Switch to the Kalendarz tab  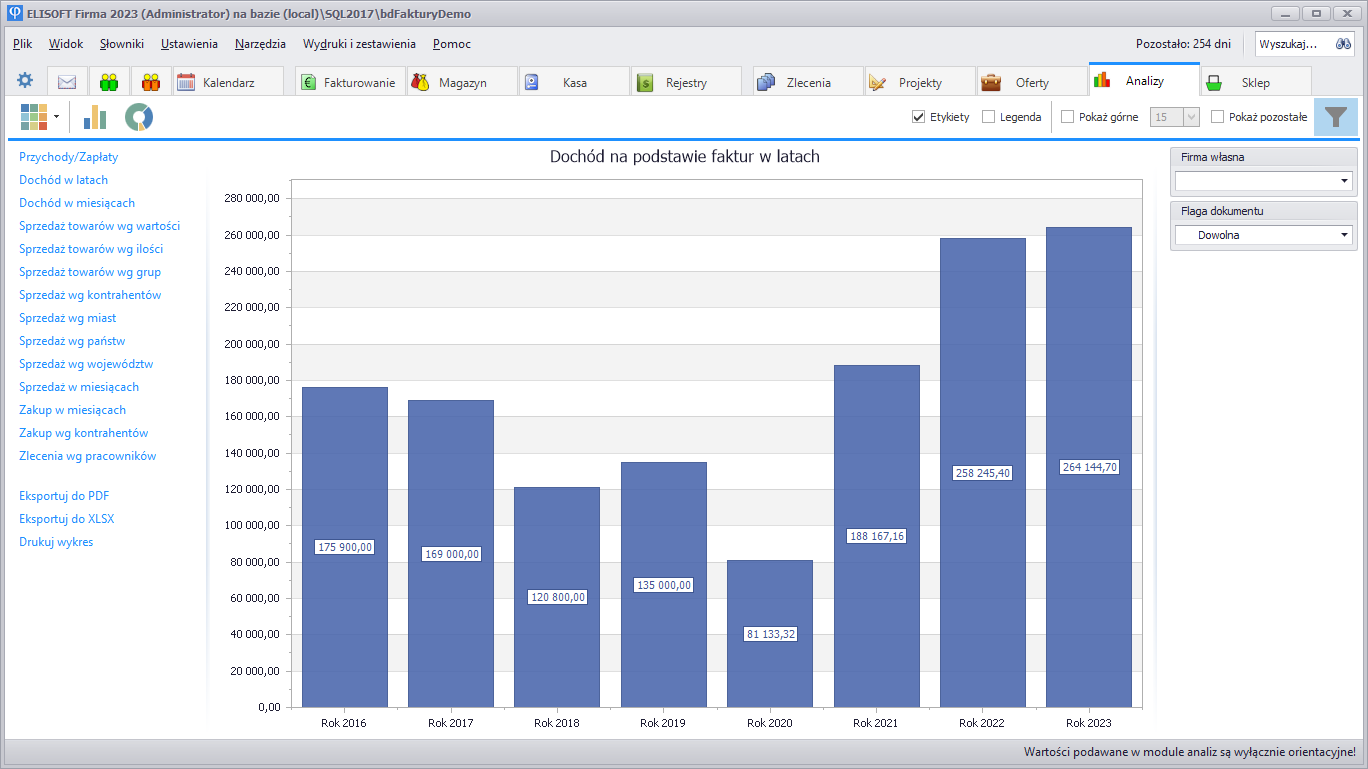(x=228, y=82)
